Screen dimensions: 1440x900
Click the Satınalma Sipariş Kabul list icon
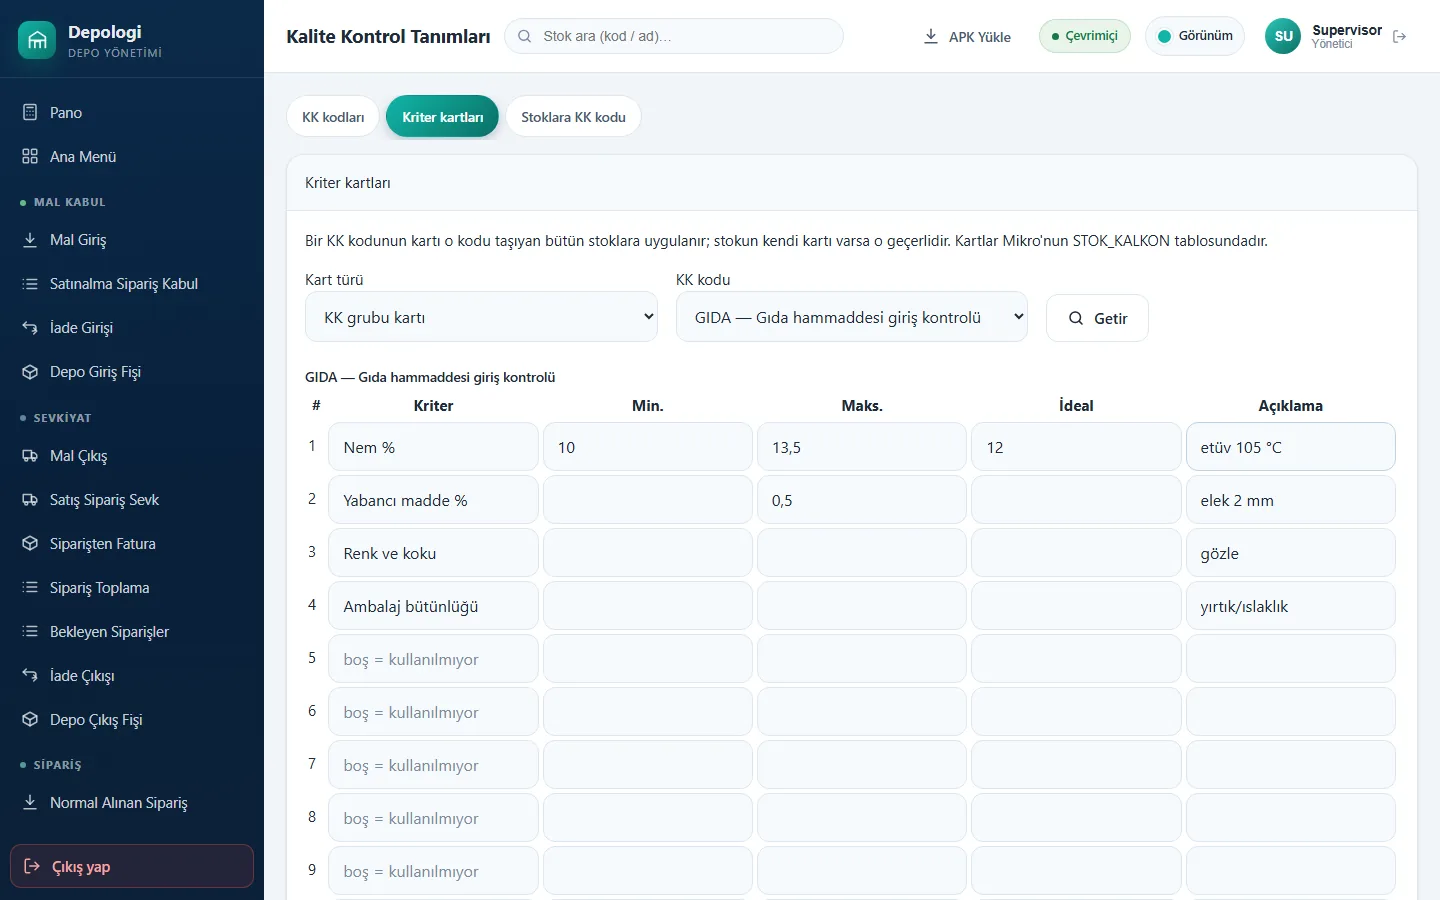point(30,284)
